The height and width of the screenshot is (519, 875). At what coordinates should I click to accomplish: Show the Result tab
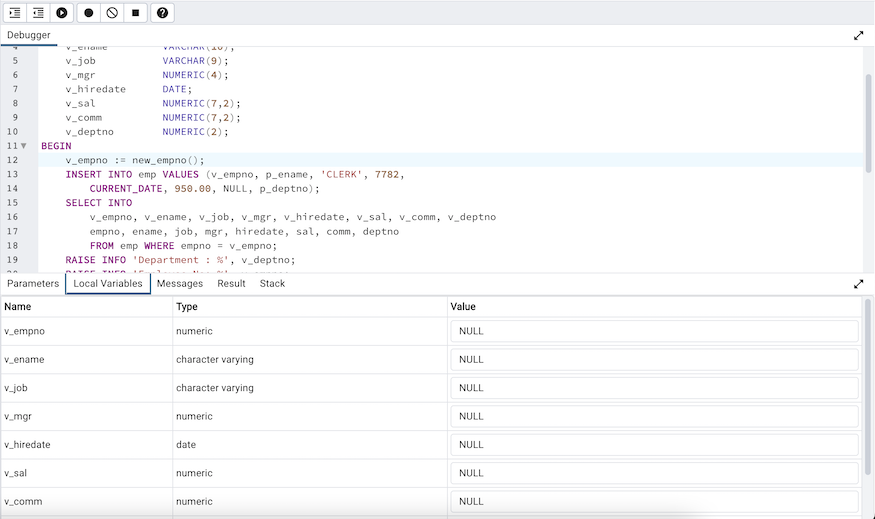point(231,284)
